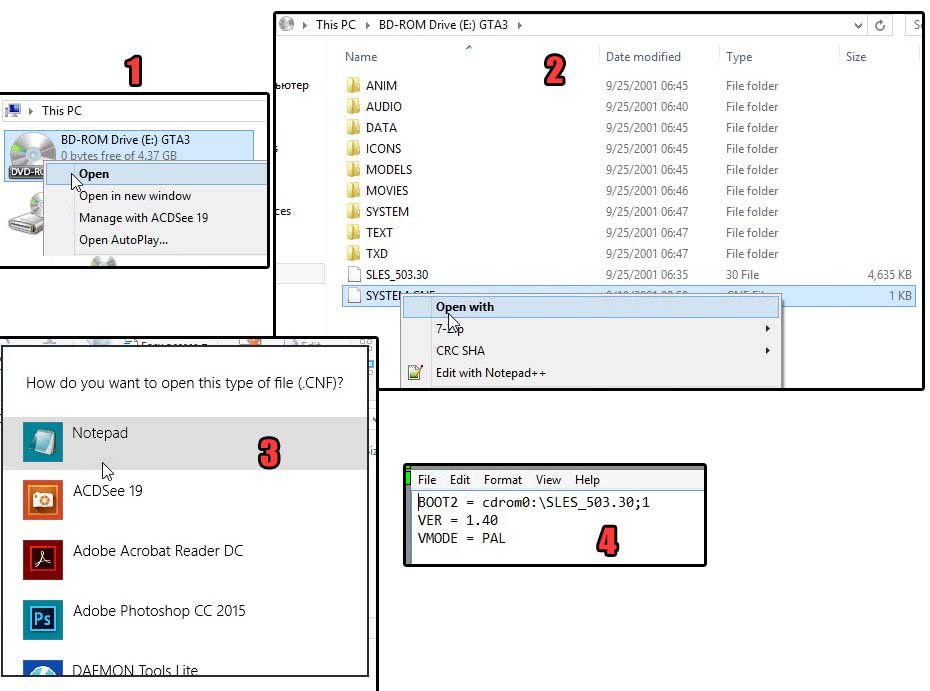Click the Notepad app icon
The height and width of the screenshot is (691, 930).
pos(43,442)
